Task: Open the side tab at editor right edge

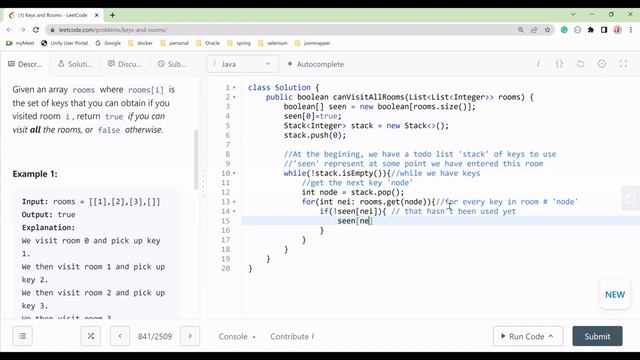Action: coord(631,198)
